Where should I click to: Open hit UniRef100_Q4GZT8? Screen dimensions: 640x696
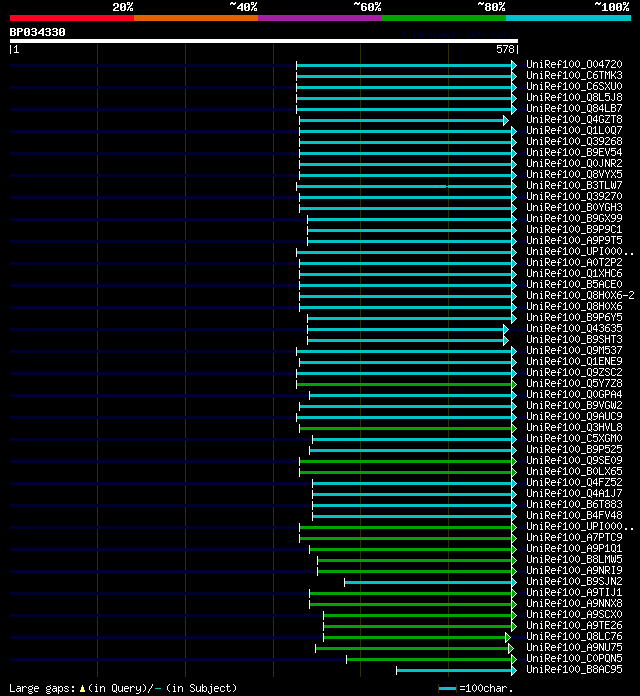(x=574, y=119)
